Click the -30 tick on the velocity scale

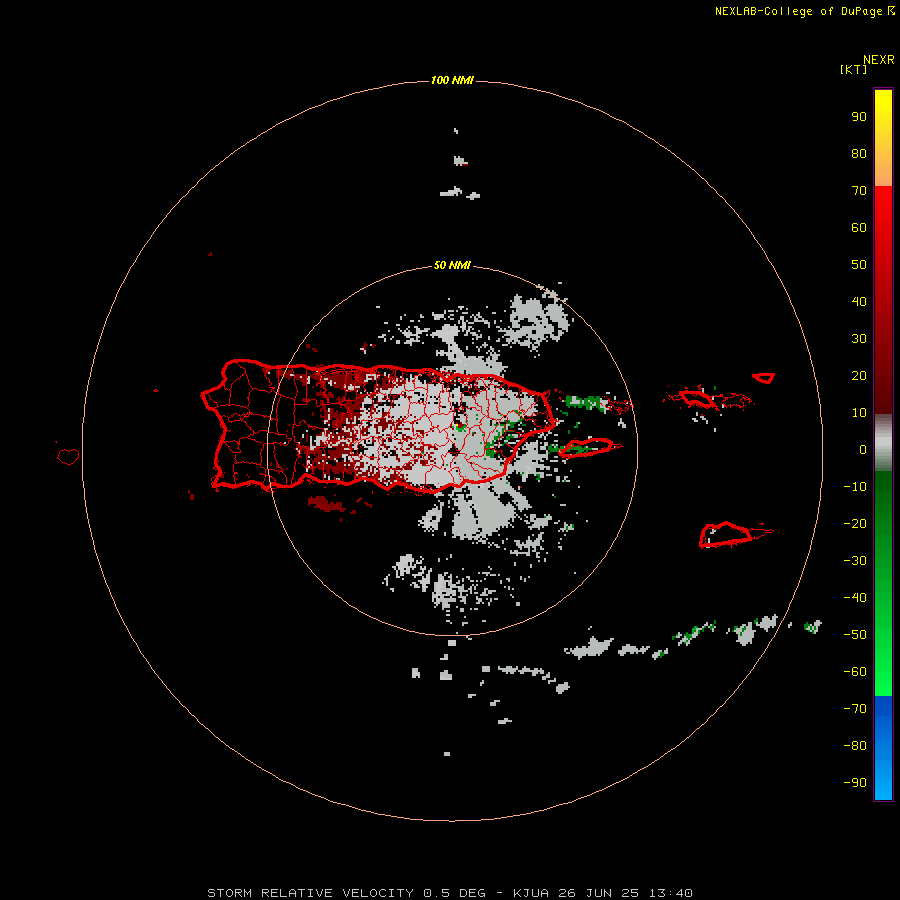click(x=855, y=561)
